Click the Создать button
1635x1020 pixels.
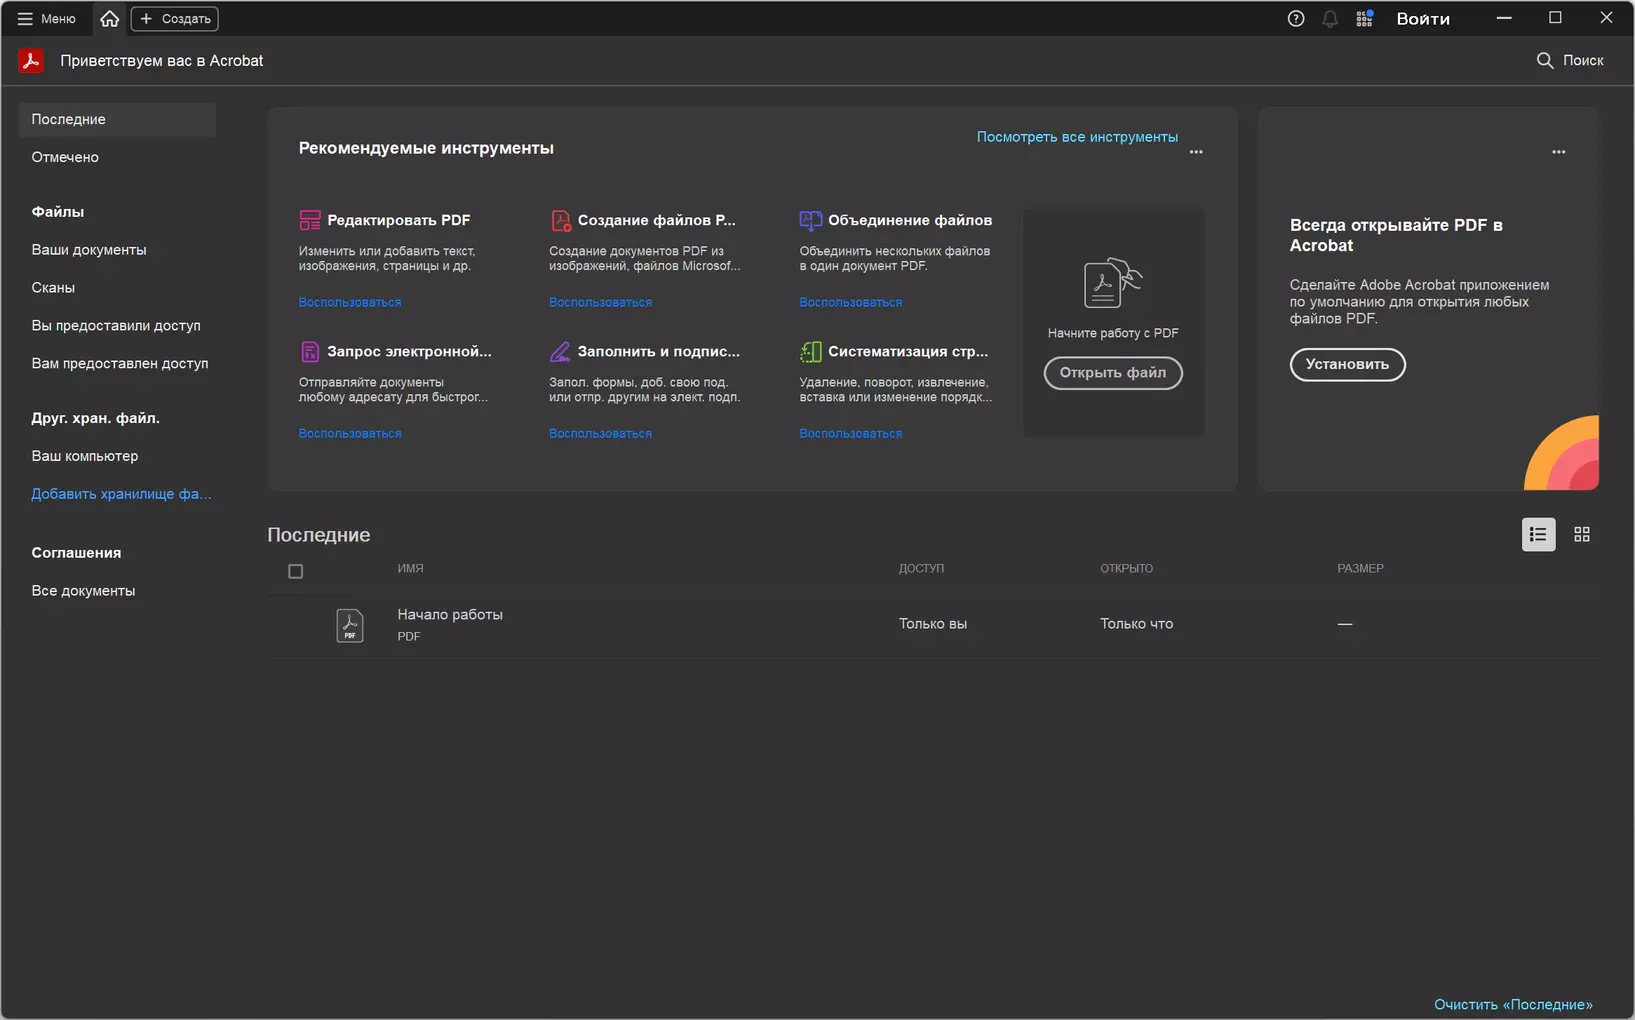point(175,19)
